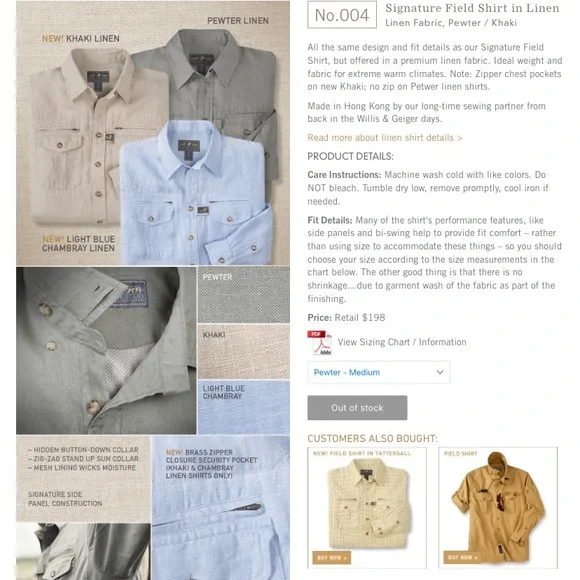Screen dimensions: 580x580
Task: Select the Pewter fabric swatch
Action: (x=244, y=295)
